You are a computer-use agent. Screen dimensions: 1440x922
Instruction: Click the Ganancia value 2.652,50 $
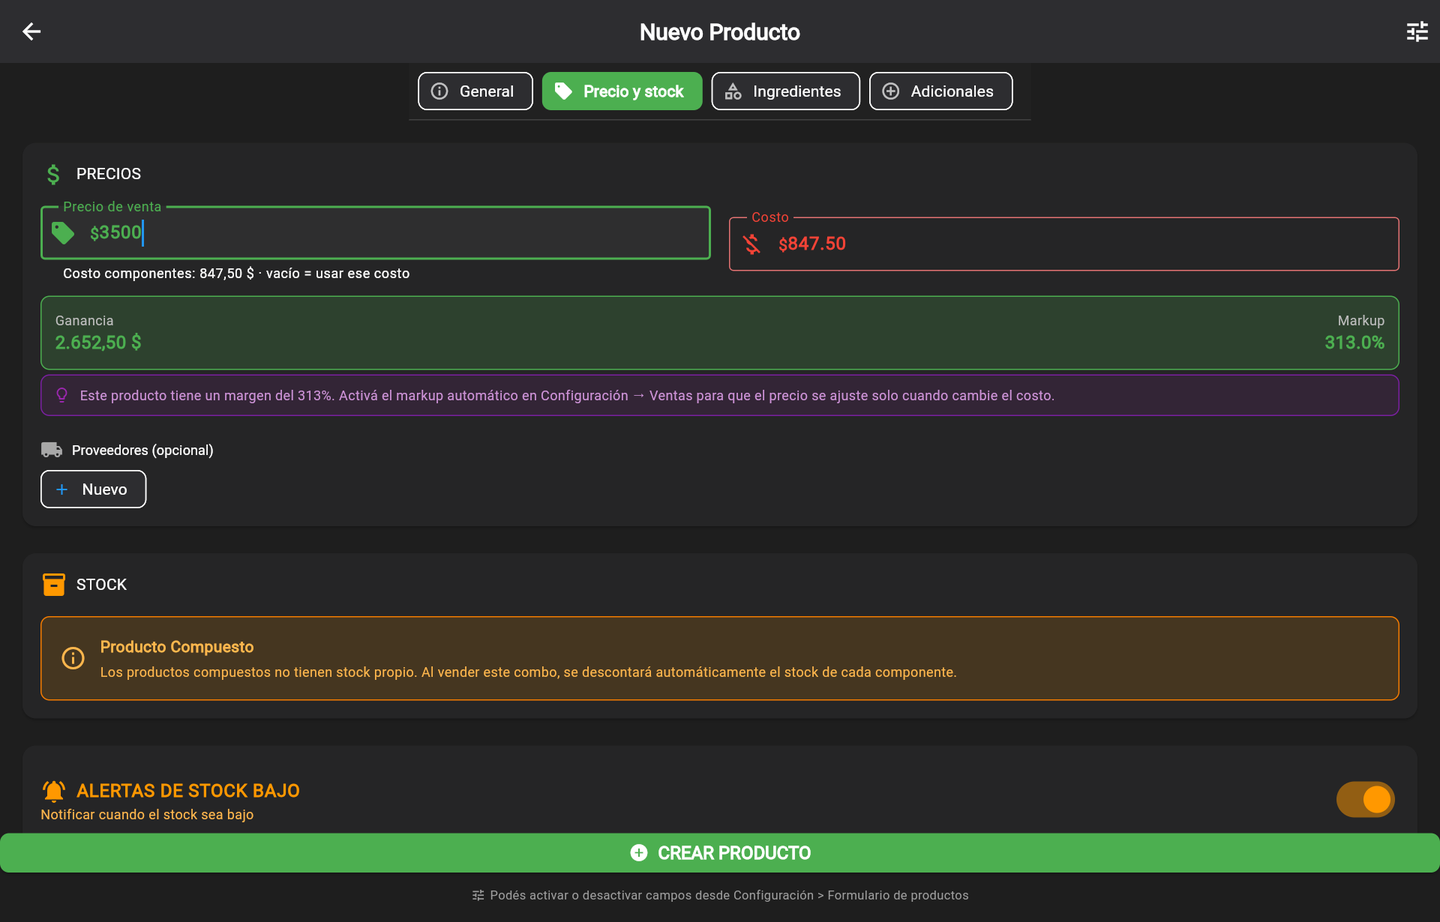98,343
